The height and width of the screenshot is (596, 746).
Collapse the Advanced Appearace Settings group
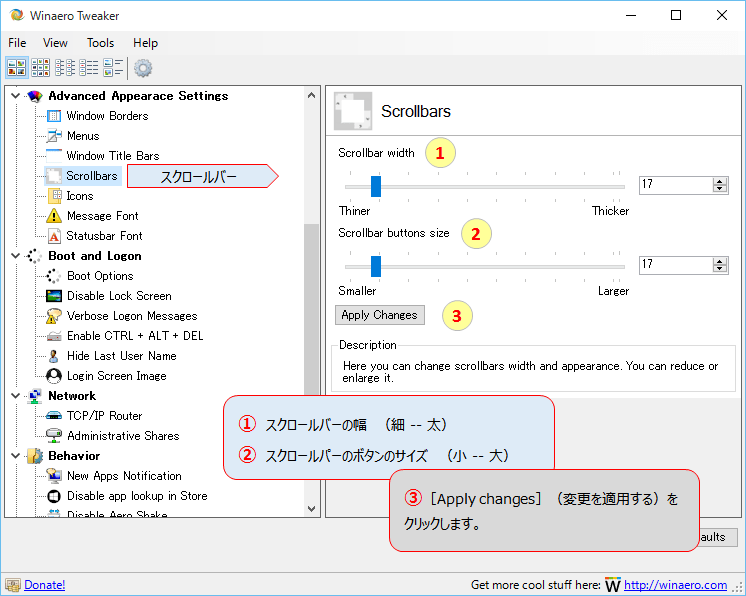point(15,96)
